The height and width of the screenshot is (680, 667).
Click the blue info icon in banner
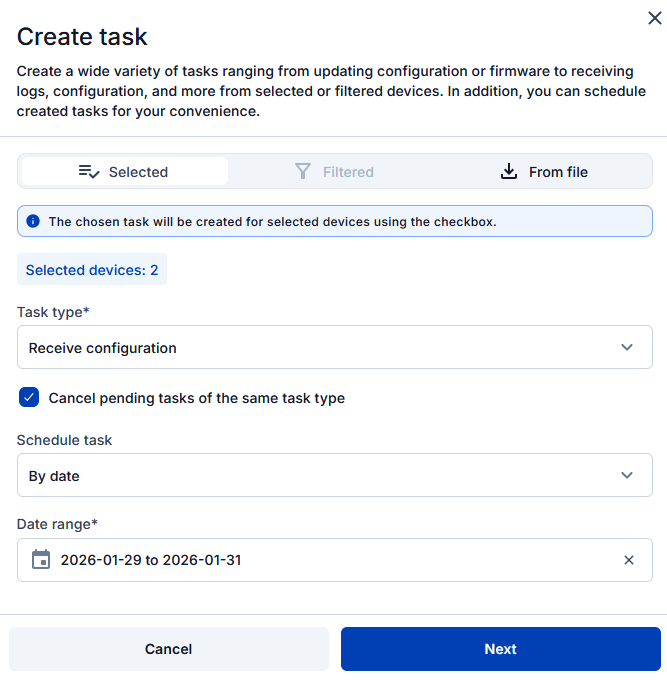click(33, 221)
